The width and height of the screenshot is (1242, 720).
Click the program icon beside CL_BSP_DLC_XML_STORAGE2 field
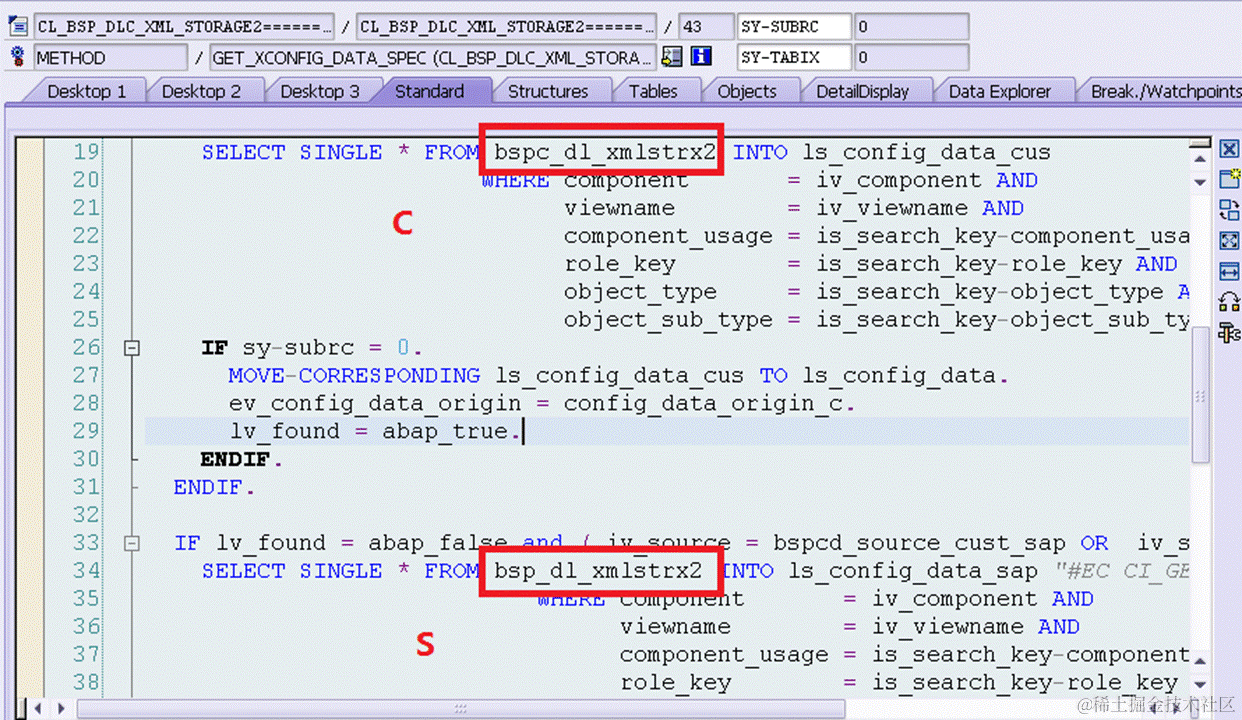[17, 27]
